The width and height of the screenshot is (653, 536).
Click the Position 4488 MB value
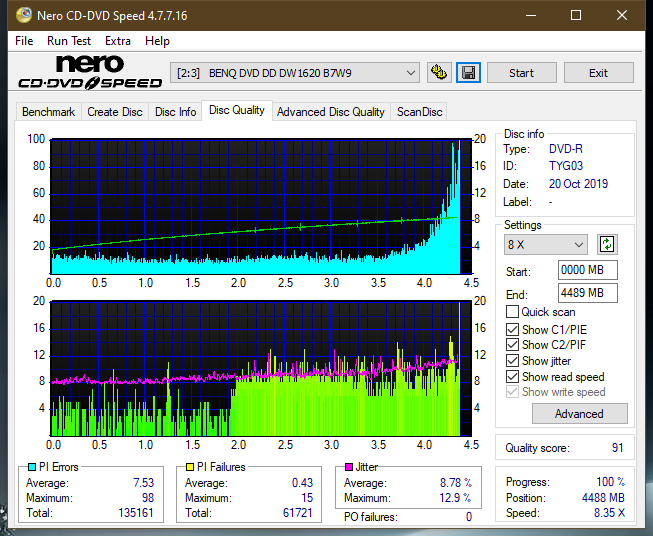[603, 498]
